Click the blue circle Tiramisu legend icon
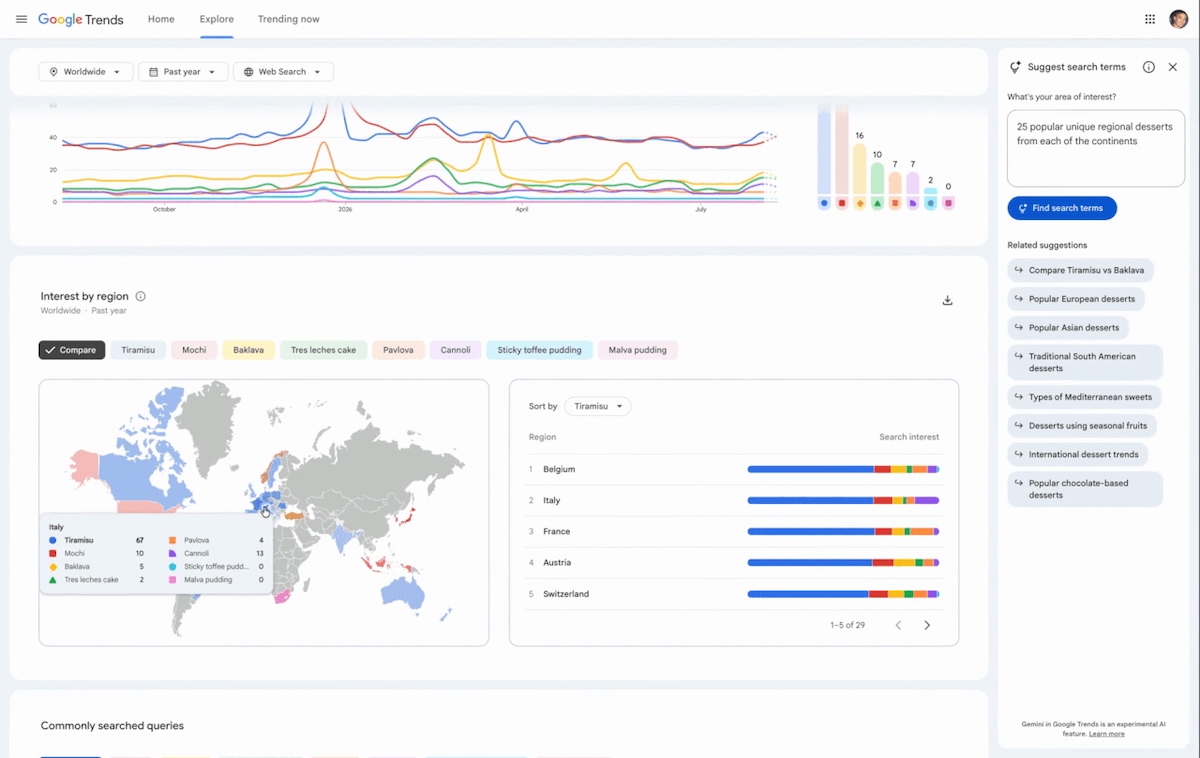 (824, 203)
